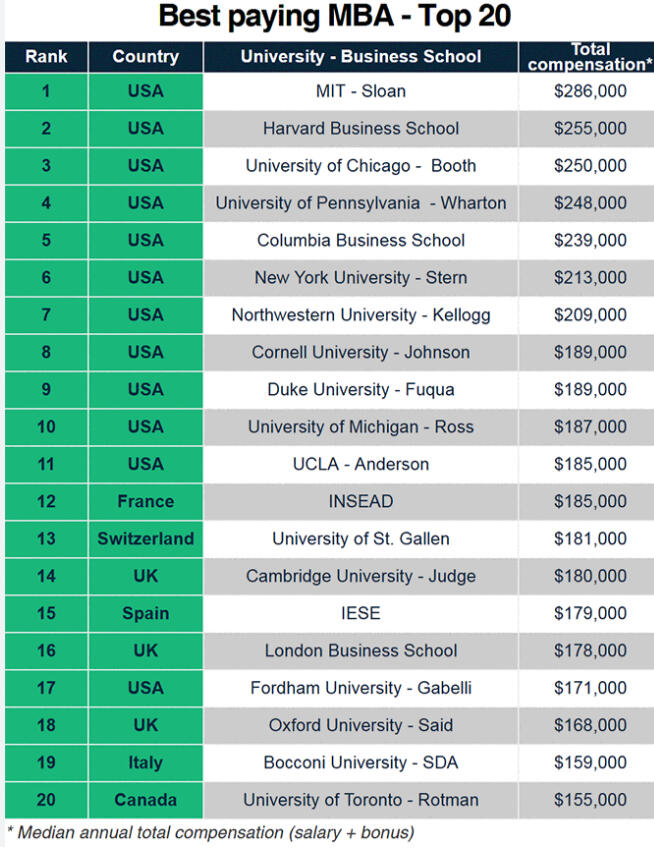Viewport: 654px width, 853px height.
Task: Select the INSEAD school cell
Action: pyautogui.click(x=360, y=501)
